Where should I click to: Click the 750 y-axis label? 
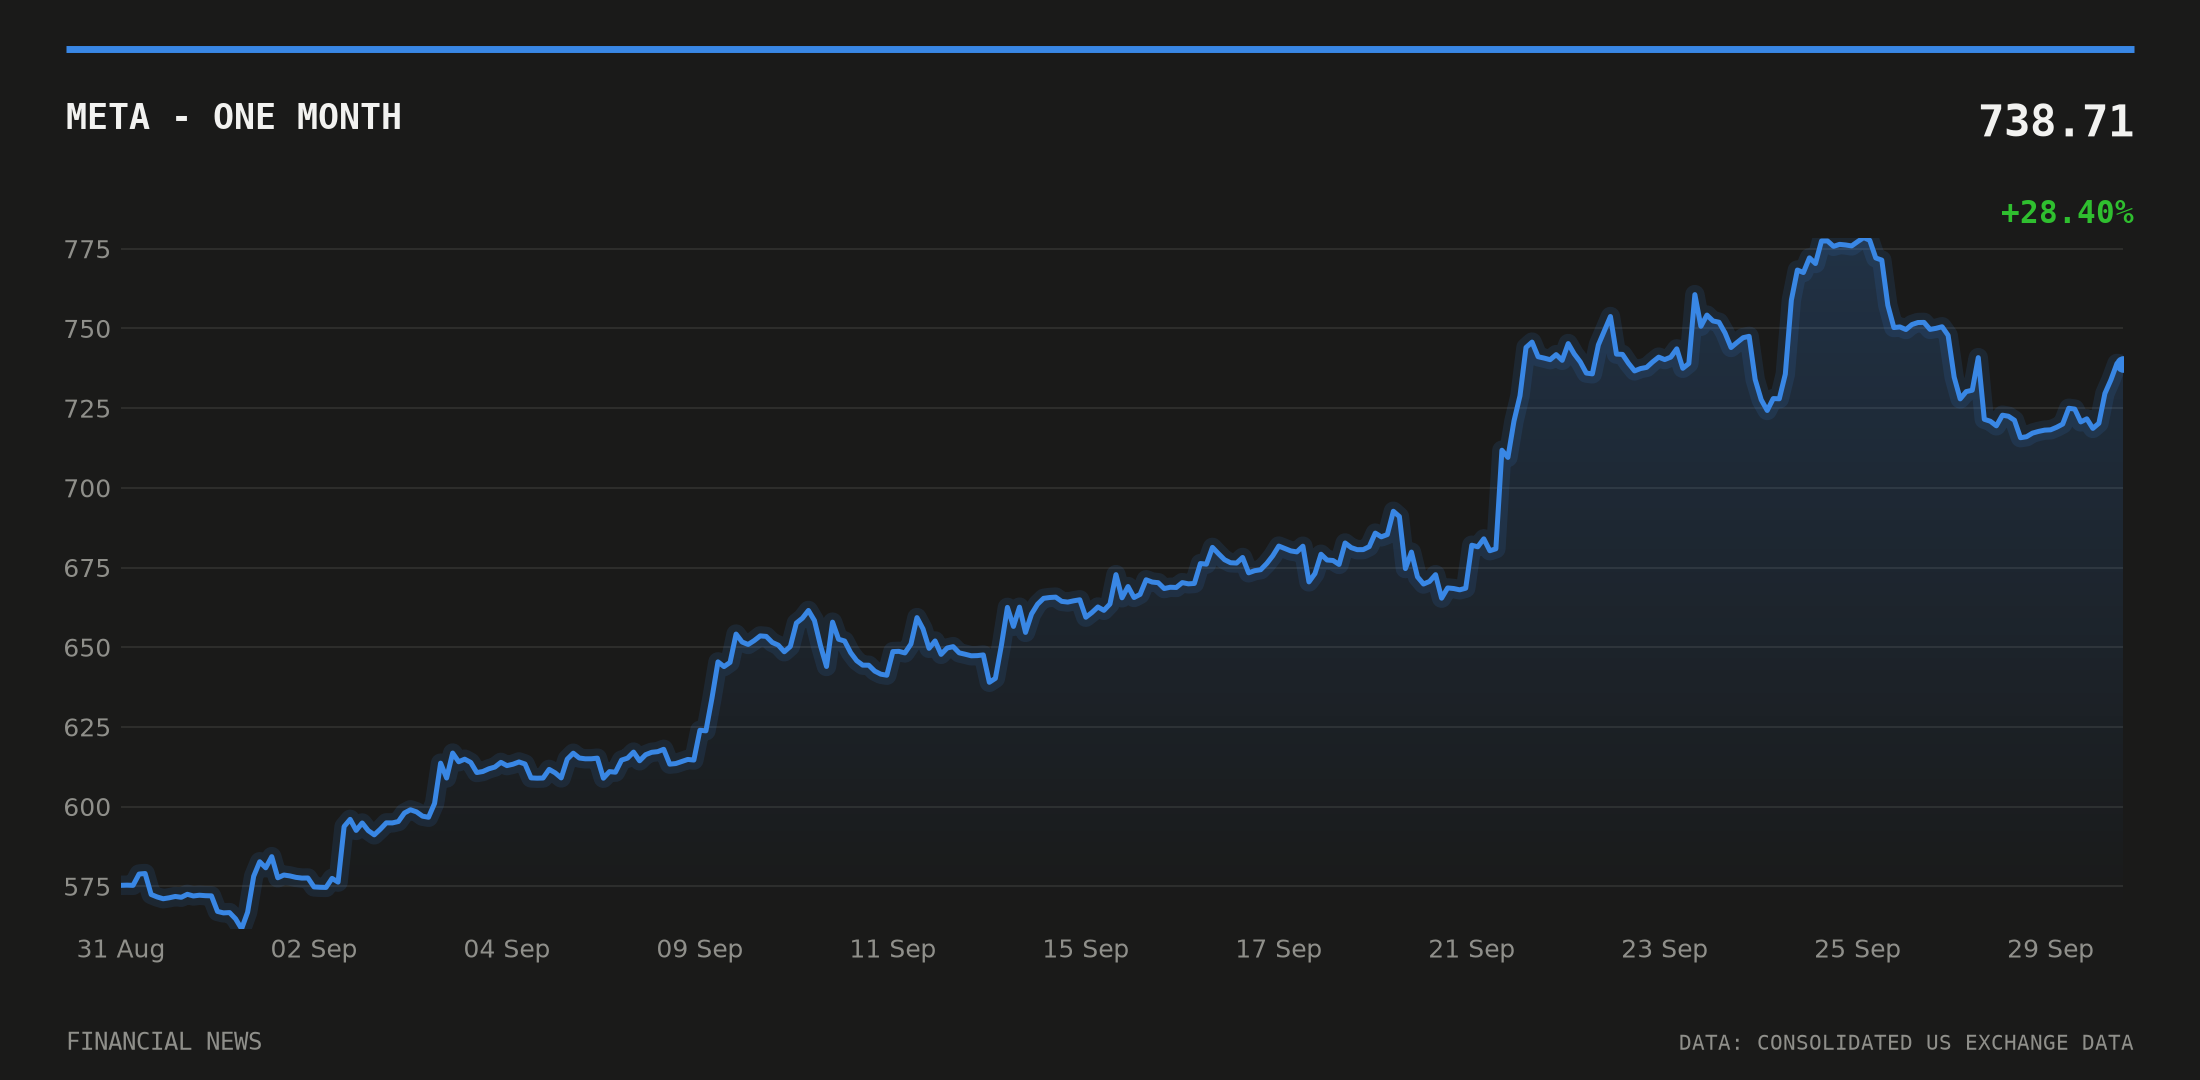(x=87, y=329)
